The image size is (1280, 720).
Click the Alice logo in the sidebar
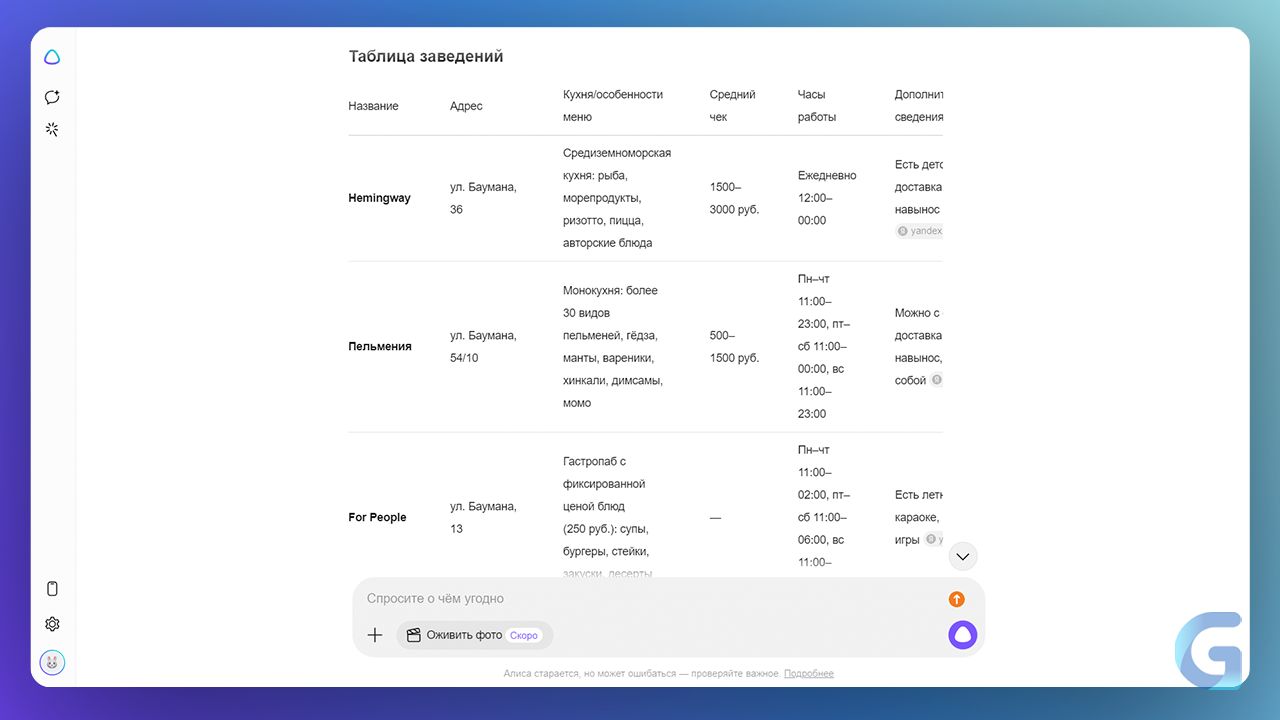tap(52, 58)
